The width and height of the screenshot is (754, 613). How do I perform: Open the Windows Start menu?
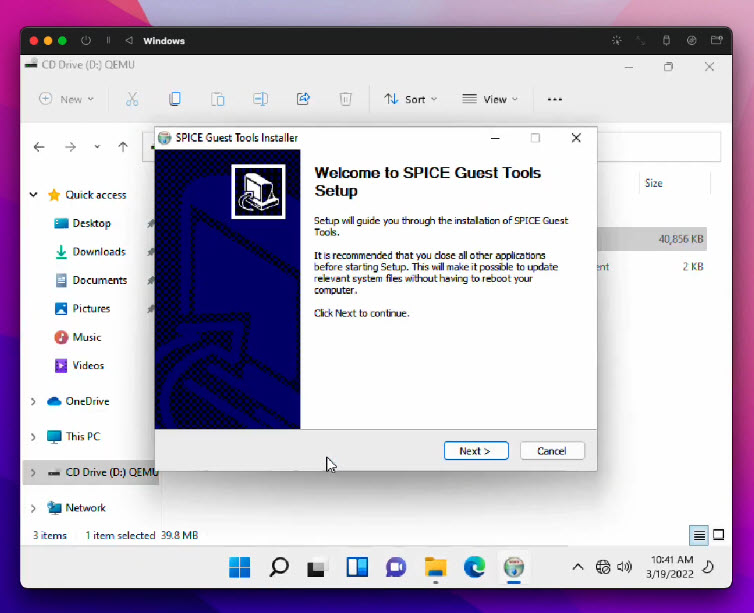click(240, 568)
